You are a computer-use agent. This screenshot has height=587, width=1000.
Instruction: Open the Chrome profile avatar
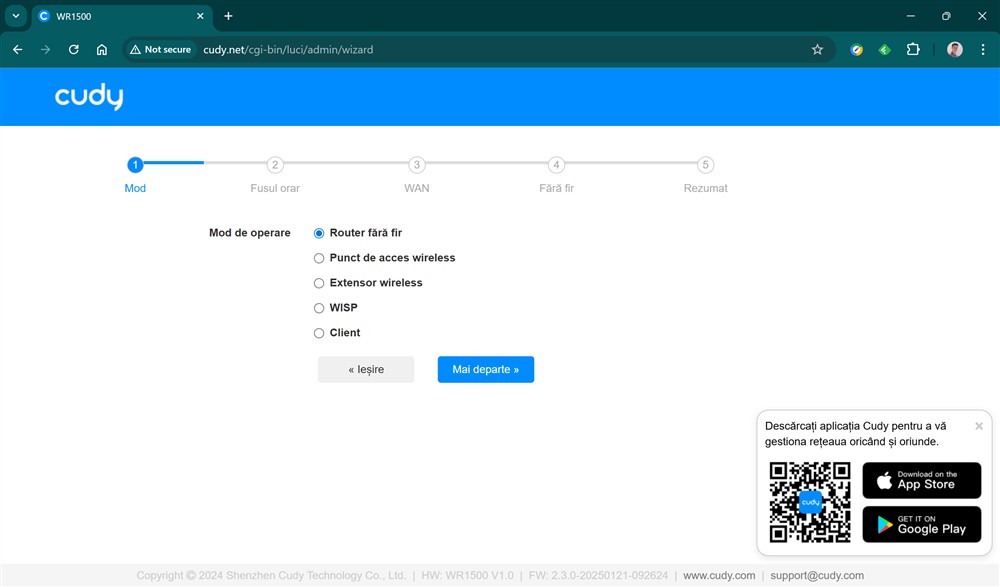tap(954, 49)
